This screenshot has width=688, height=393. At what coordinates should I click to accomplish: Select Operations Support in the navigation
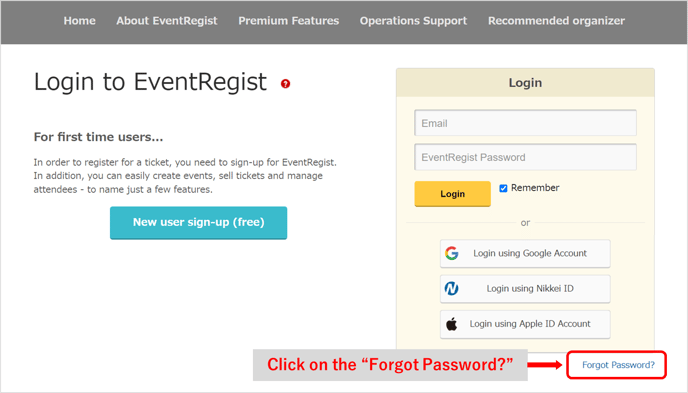[413, 21]
